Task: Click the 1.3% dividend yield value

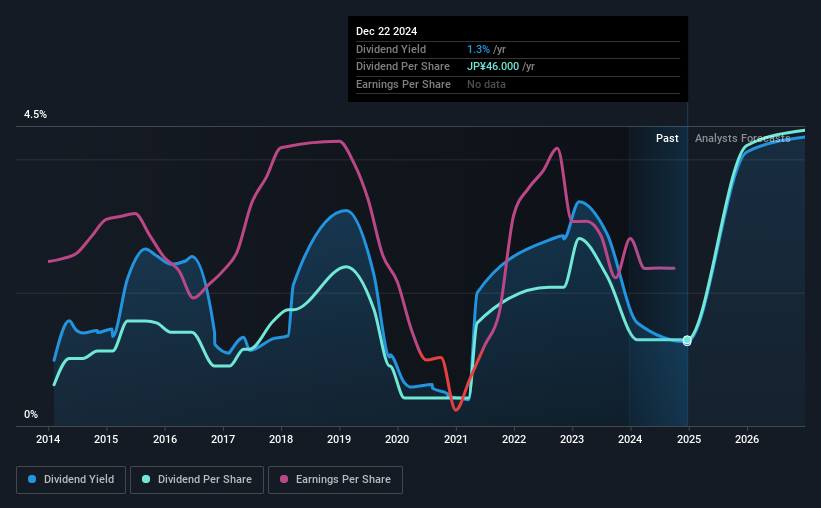Action: click(478, 49)
